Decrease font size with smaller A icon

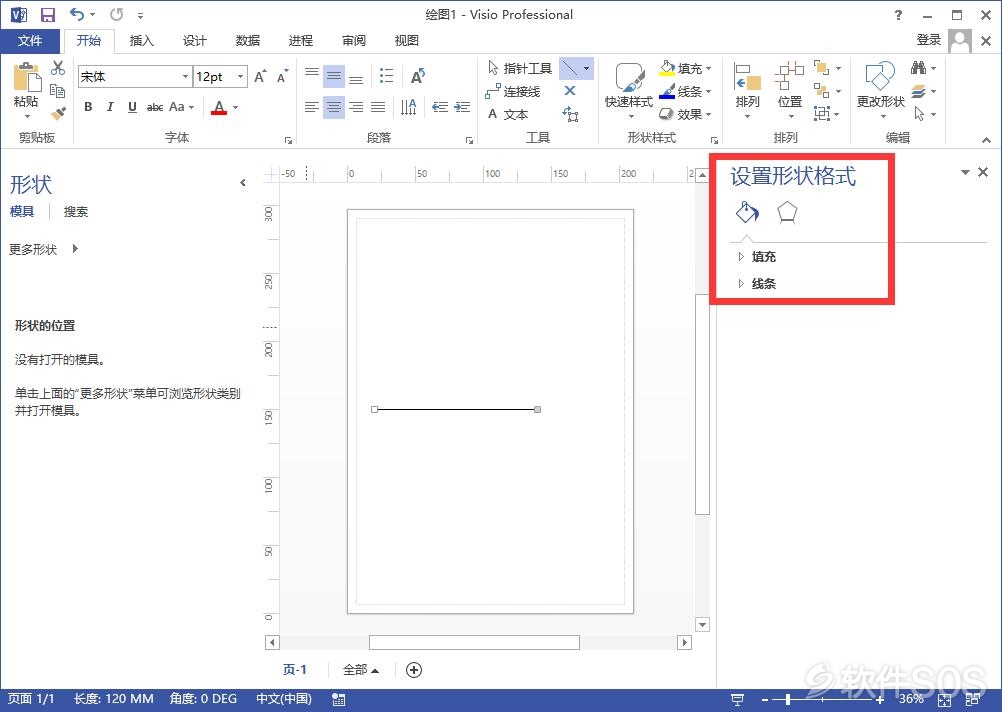[282, 77]
